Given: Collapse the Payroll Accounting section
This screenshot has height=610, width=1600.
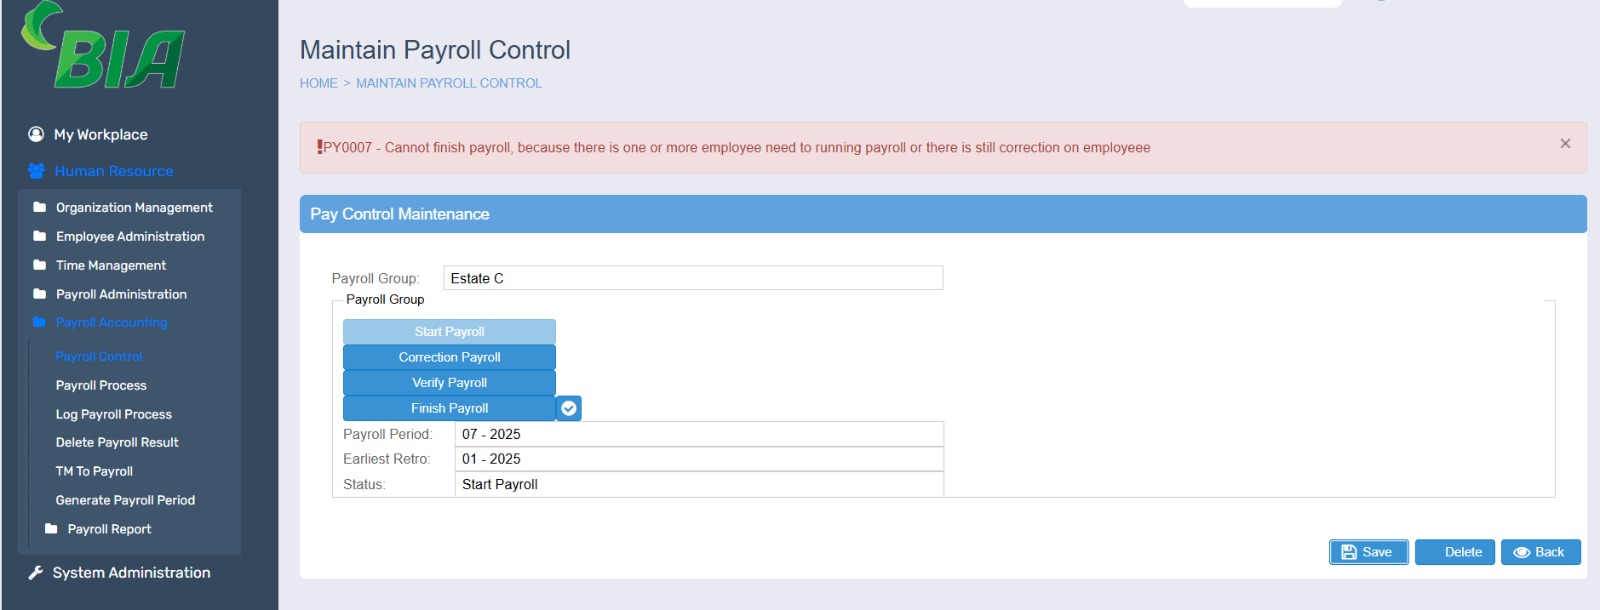Looking at the screenshot, I should 111,323.
